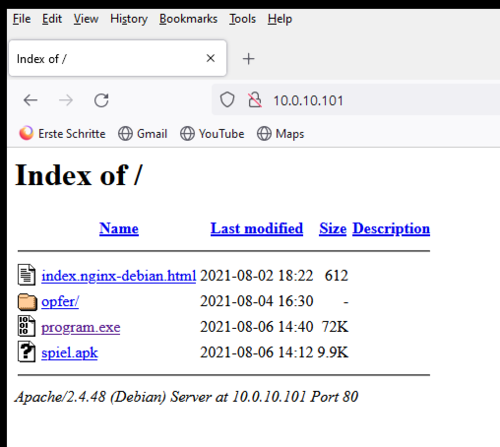Click the address bar showing 10.0.10.101
The image size is (500, 447).
(356, 100)
